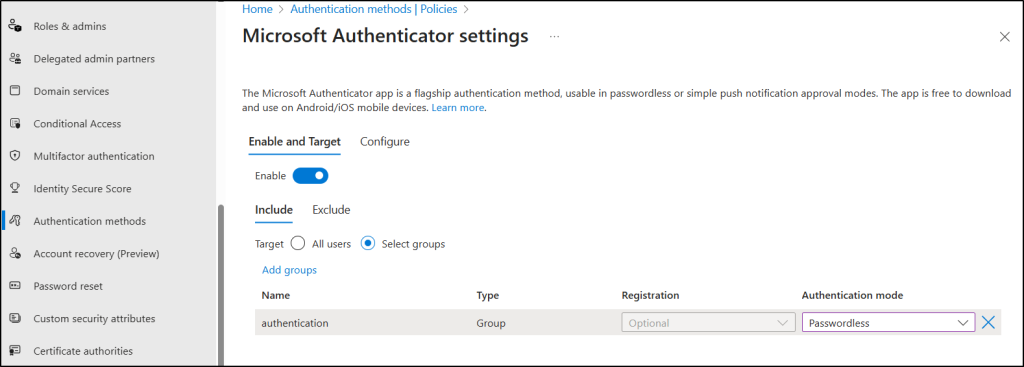Switch to the Enable and Target tab

coord(295,141)
